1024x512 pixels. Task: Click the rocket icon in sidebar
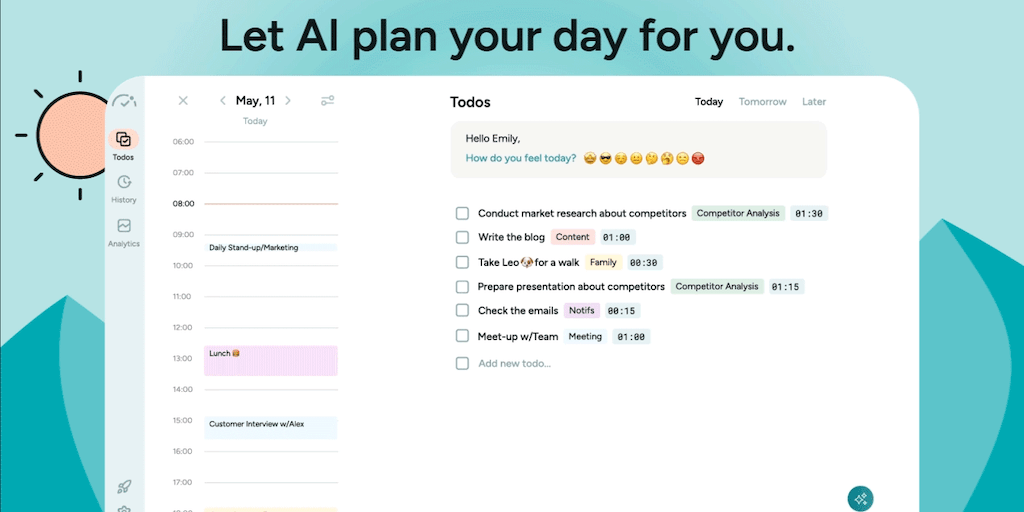pos(124,487)
